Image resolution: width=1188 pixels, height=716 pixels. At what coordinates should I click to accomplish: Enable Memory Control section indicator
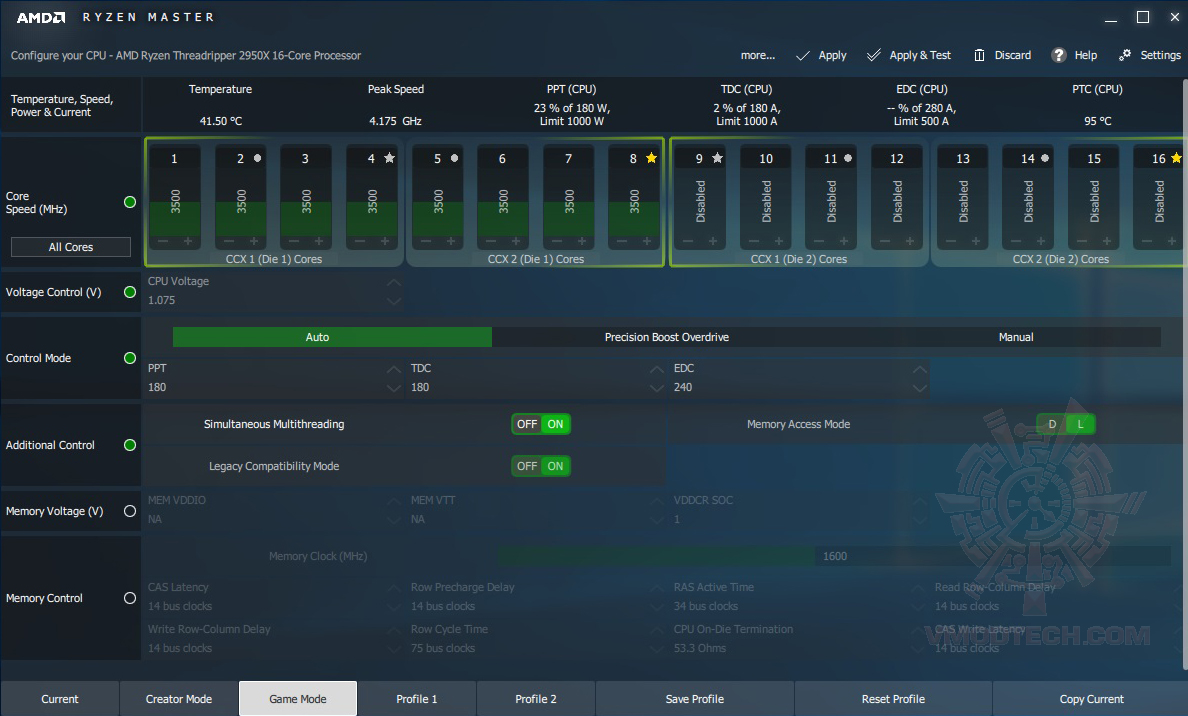point(130,598)
